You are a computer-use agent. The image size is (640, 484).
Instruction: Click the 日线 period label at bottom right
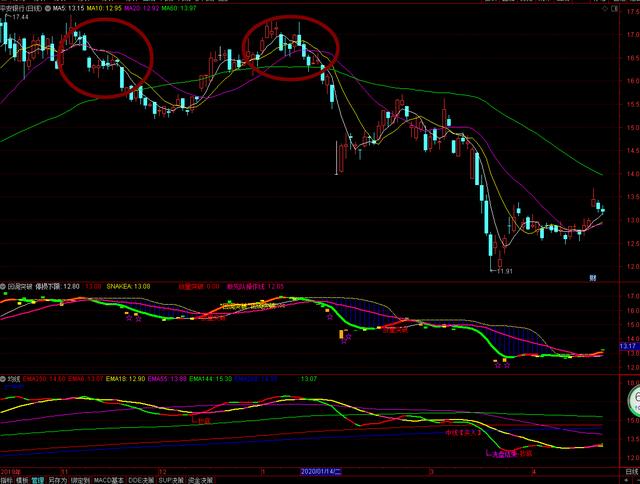coord(631,471)
